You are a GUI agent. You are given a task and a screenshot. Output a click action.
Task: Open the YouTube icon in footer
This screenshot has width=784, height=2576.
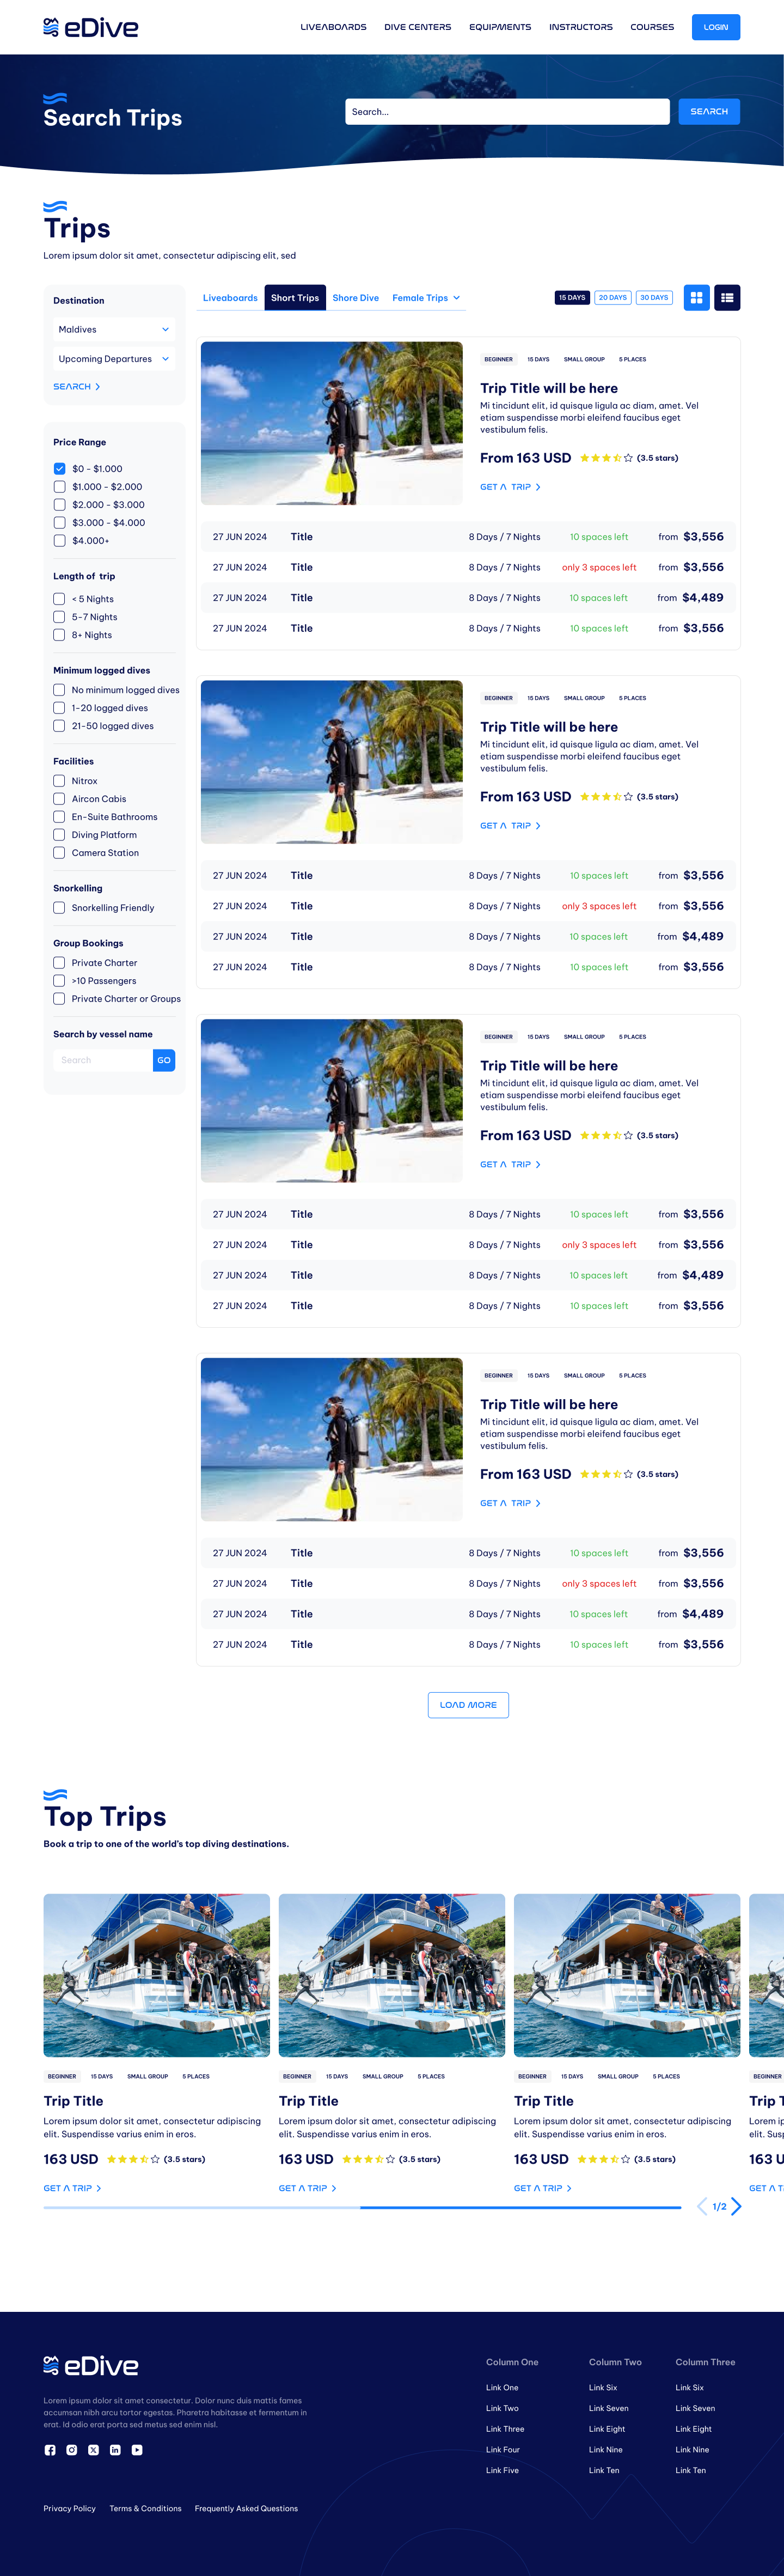[x=137, y=2450]
